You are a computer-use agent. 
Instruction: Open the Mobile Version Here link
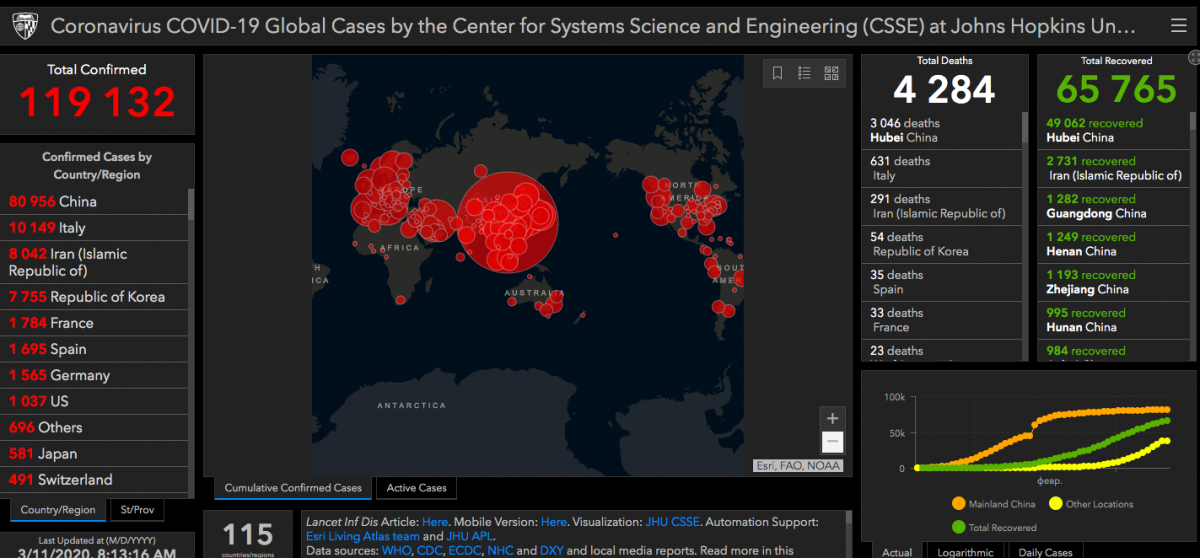click(554, 522)
